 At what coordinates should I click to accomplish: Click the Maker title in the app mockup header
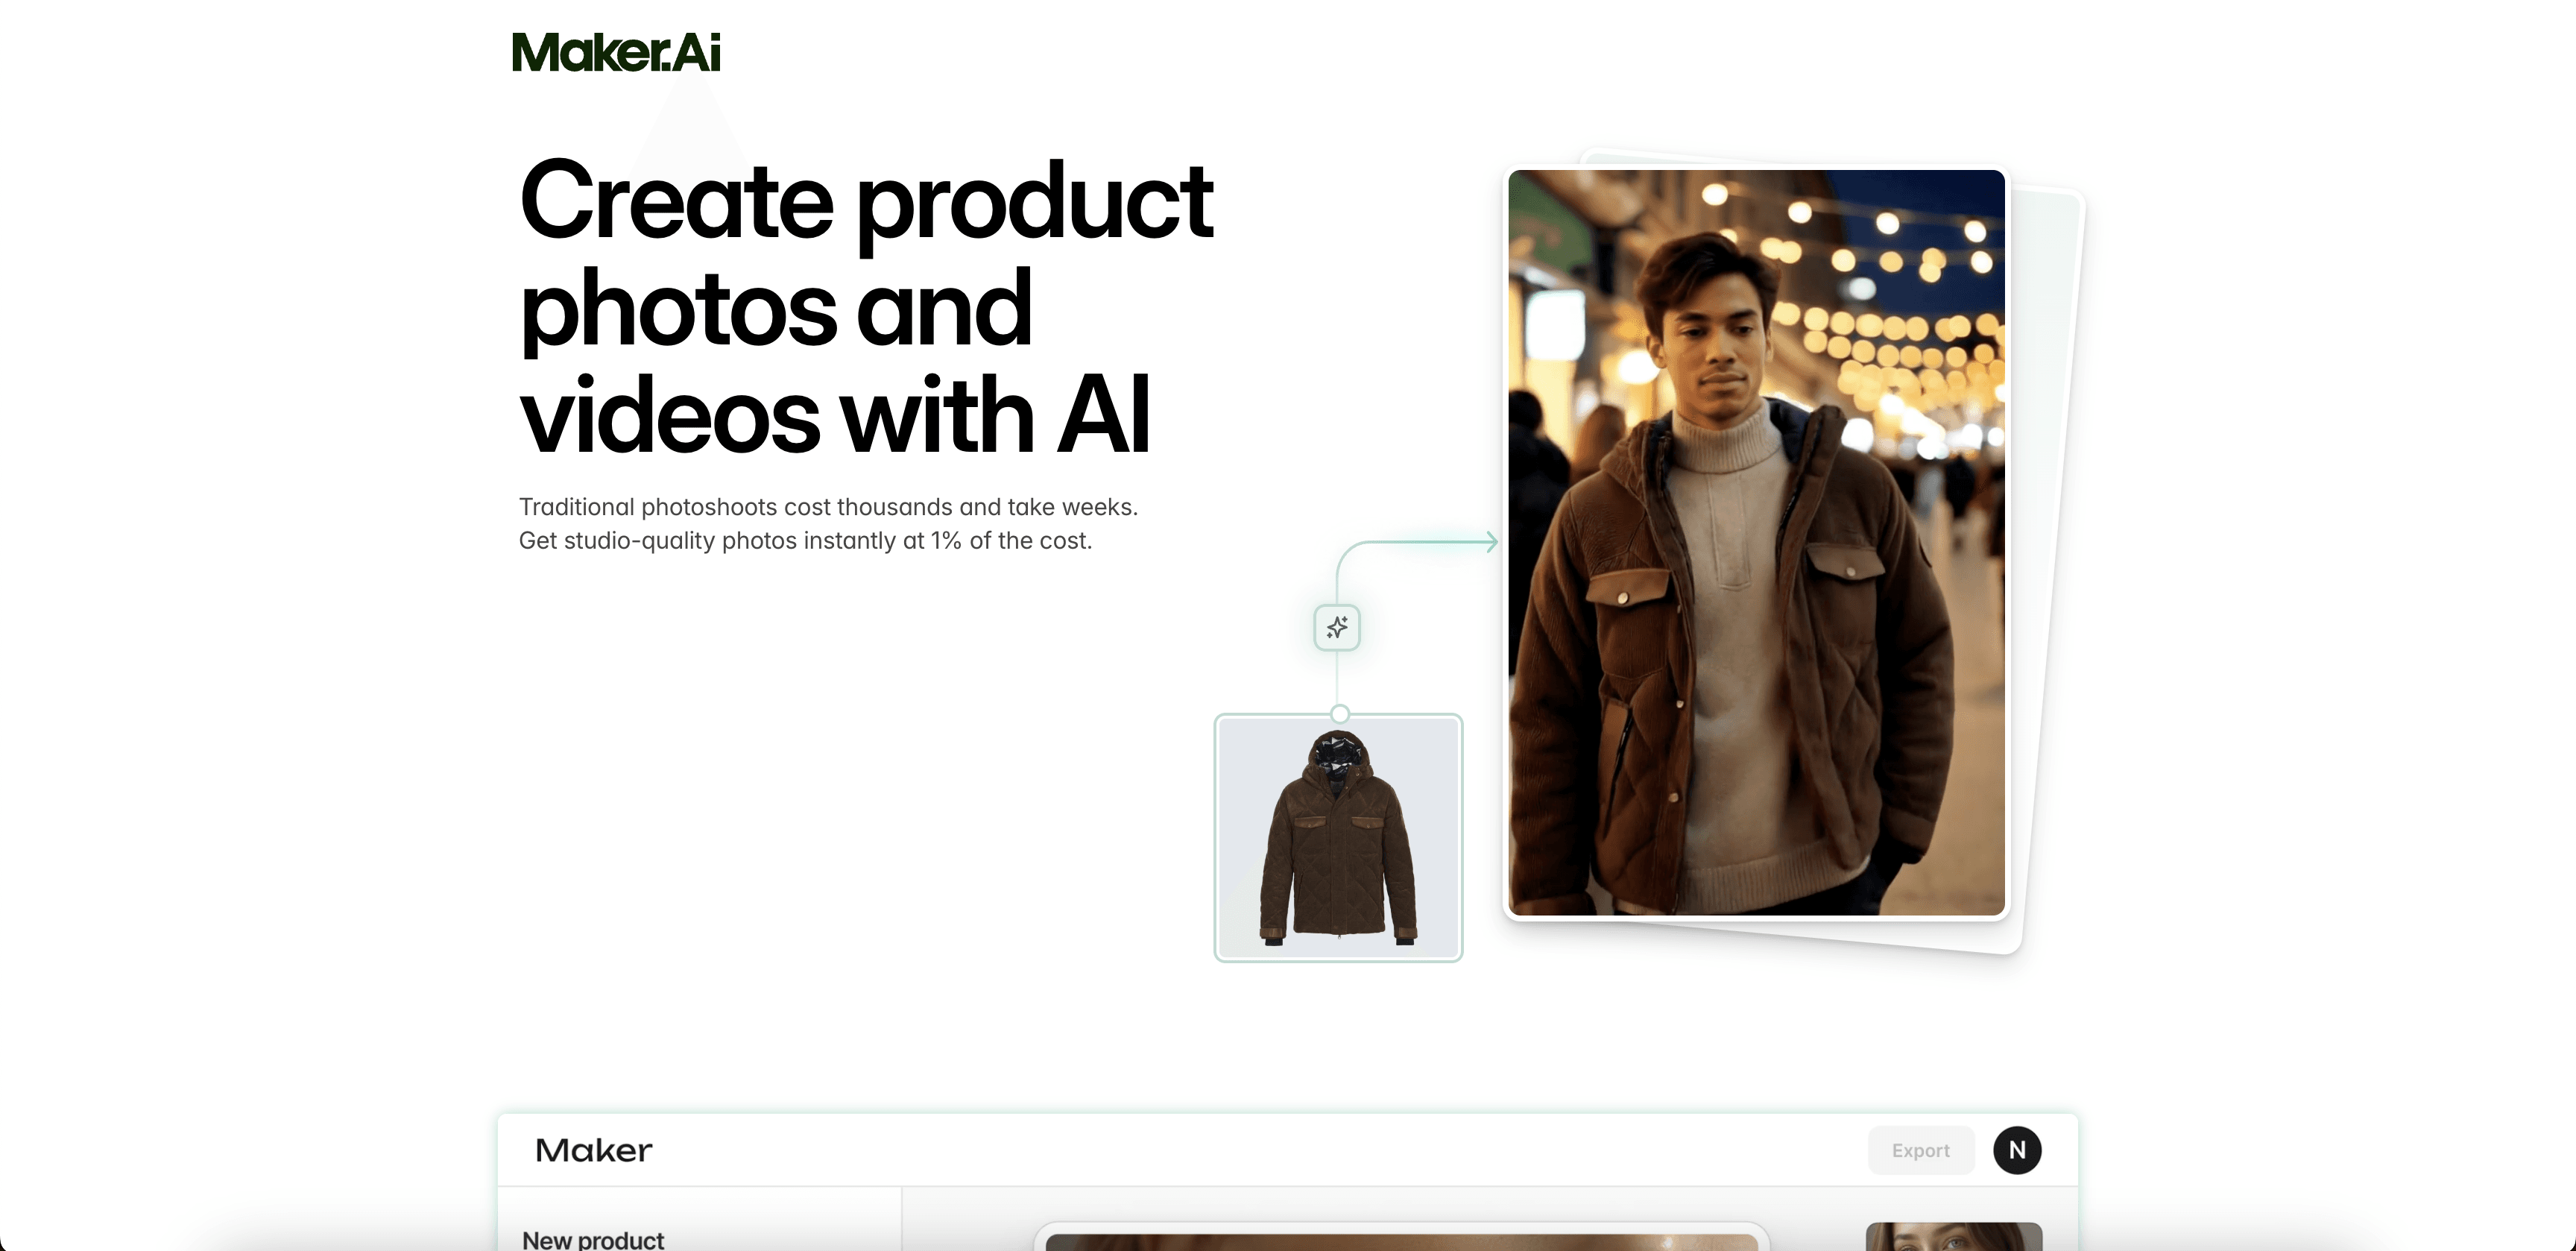593,1150
